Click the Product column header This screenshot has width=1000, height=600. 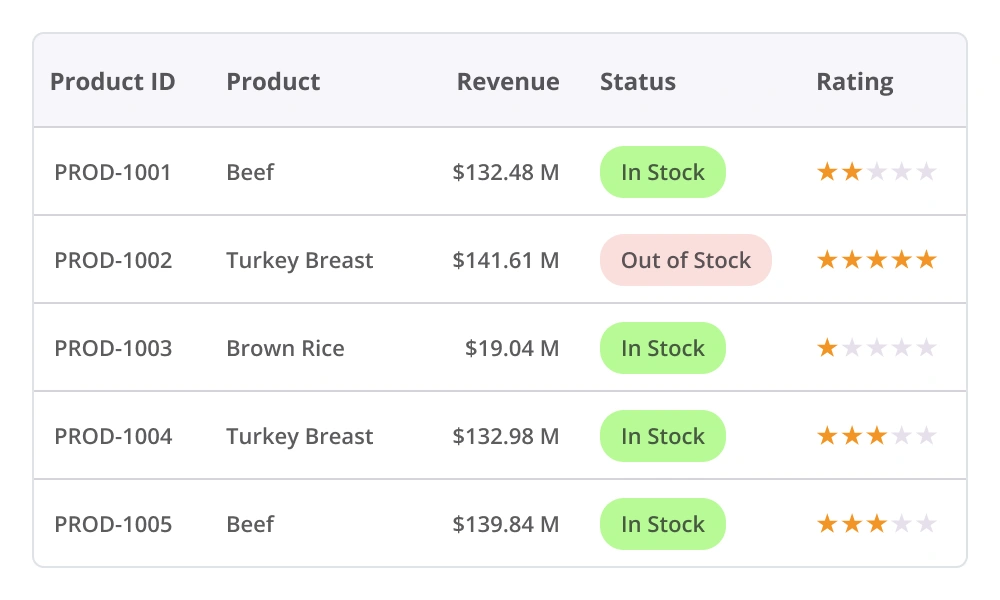(273, 82)
